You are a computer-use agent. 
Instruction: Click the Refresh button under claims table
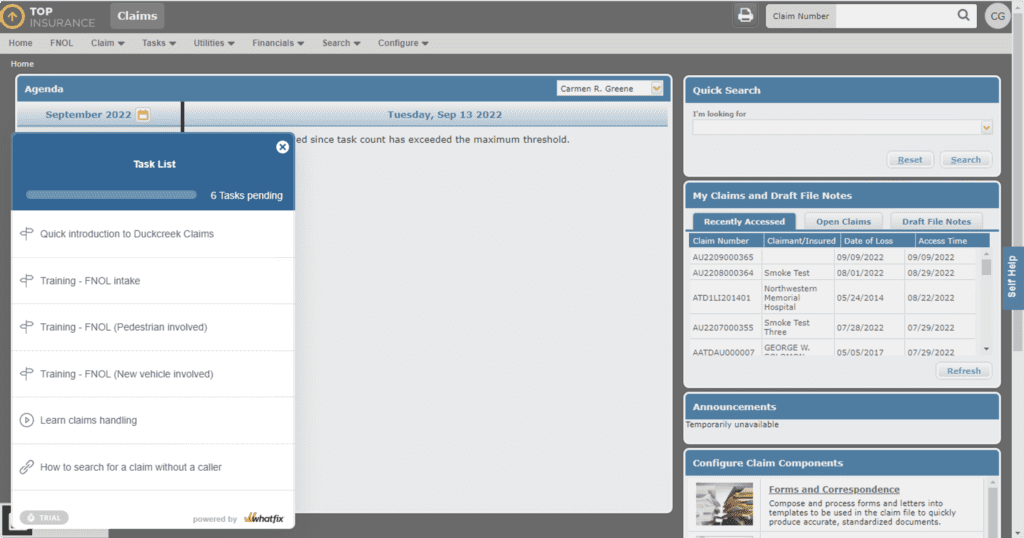pyautogui.click(x=963, y=371)
